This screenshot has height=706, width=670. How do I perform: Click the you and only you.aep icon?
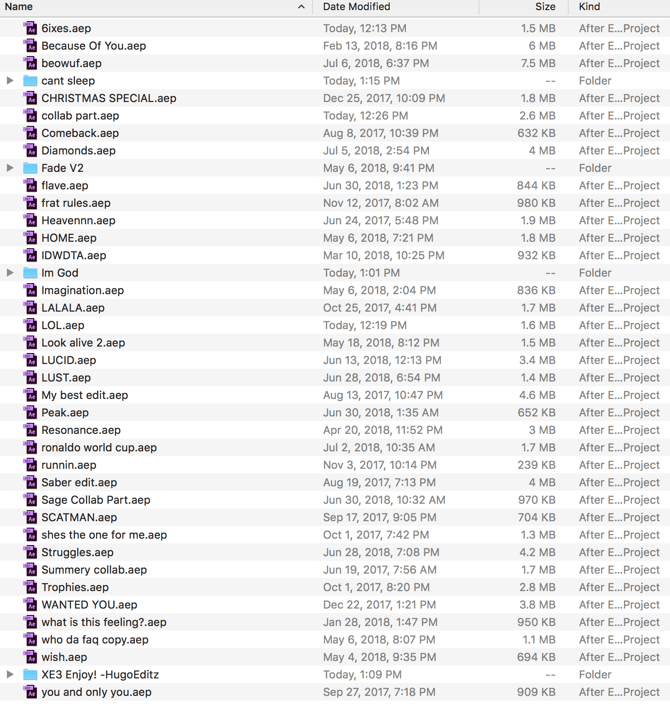click(x=30, y=692)
